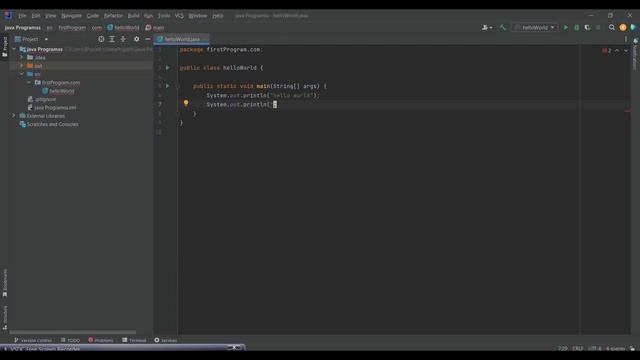Click the main method breadcrumb
This screenshot has width=640, height=360.
(155, 28)
